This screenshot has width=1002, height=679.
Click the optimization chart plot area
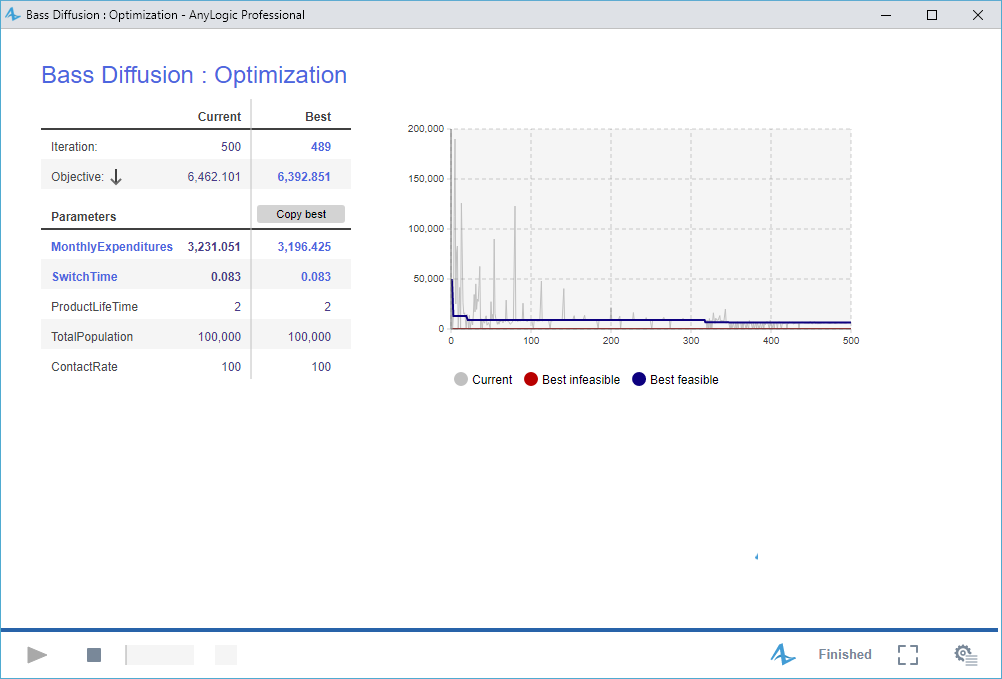(x=650, y=228)
